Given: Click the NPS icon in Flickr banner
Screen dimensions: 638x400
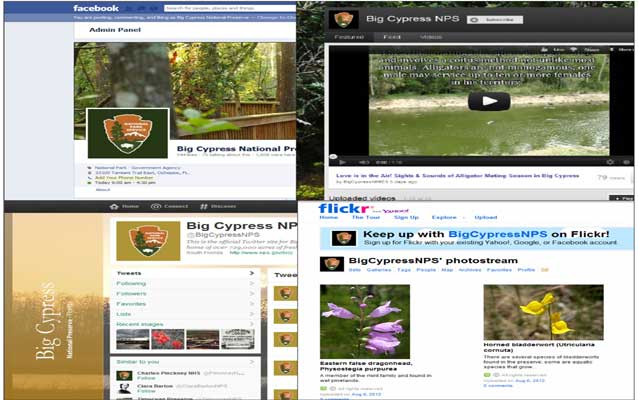Looking at the screenshot, I should coord(344,238).
